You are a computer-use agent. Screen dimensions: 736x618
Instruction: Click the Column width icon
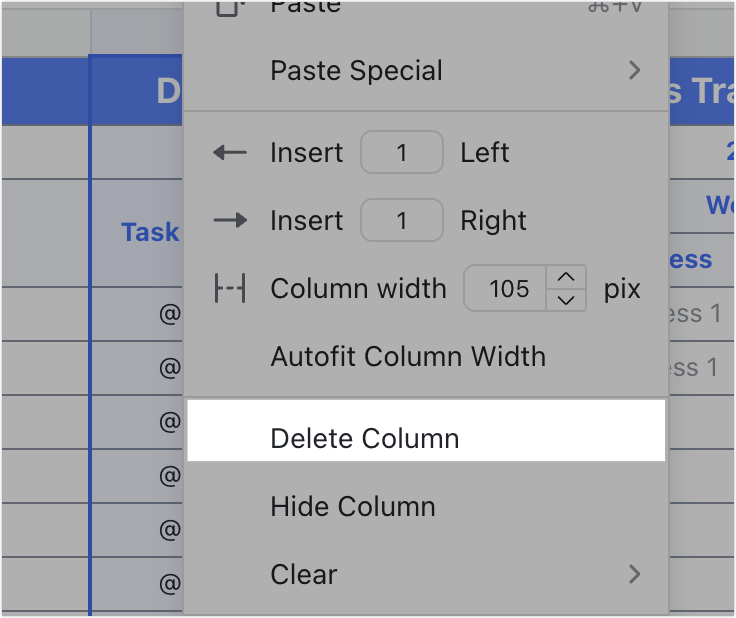230,288
